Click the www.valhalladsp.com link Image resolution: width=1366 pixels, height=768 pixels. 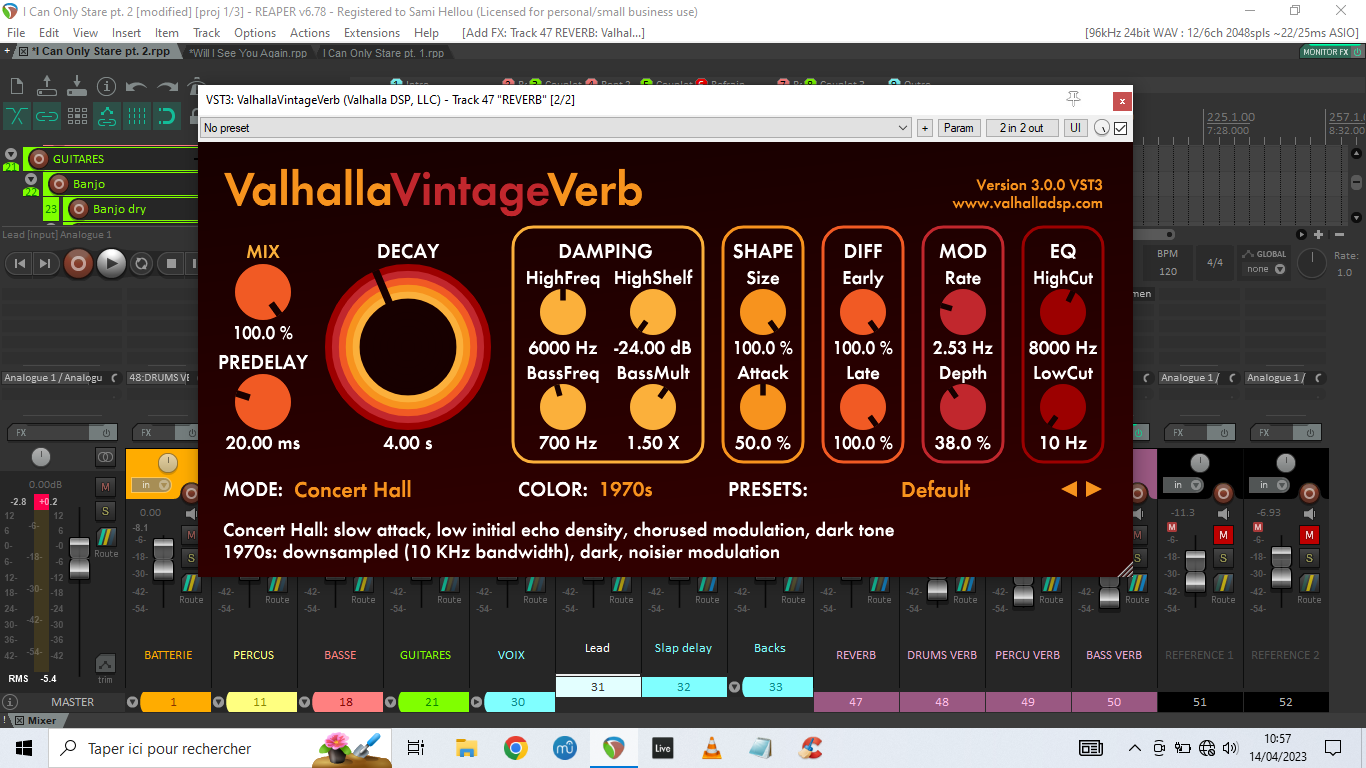click(1027, 203)
